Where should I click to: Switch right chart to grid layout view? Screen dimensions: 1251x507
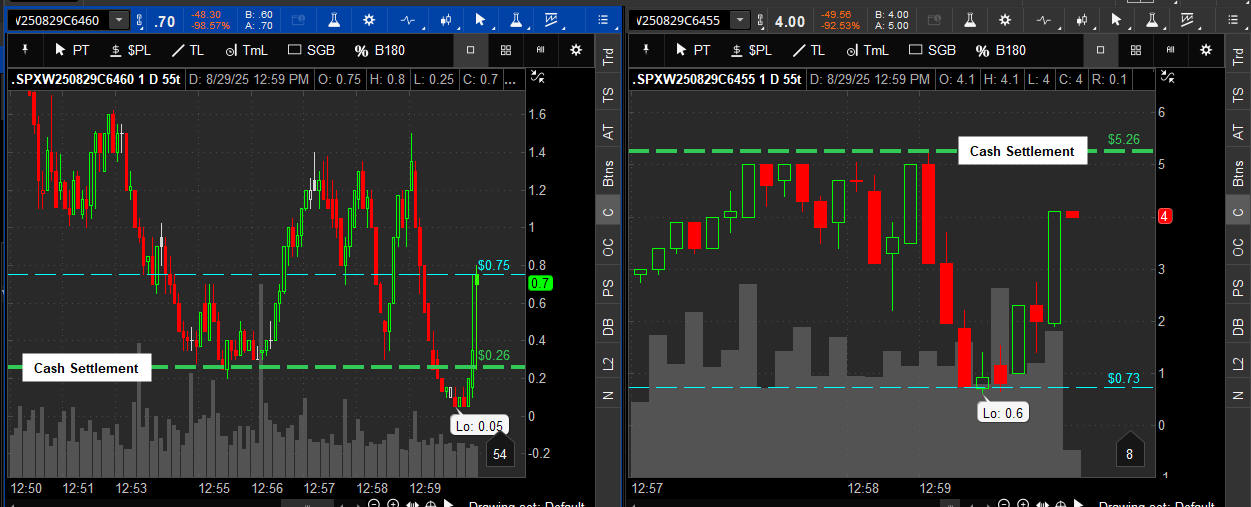[x=1135, y=50]
